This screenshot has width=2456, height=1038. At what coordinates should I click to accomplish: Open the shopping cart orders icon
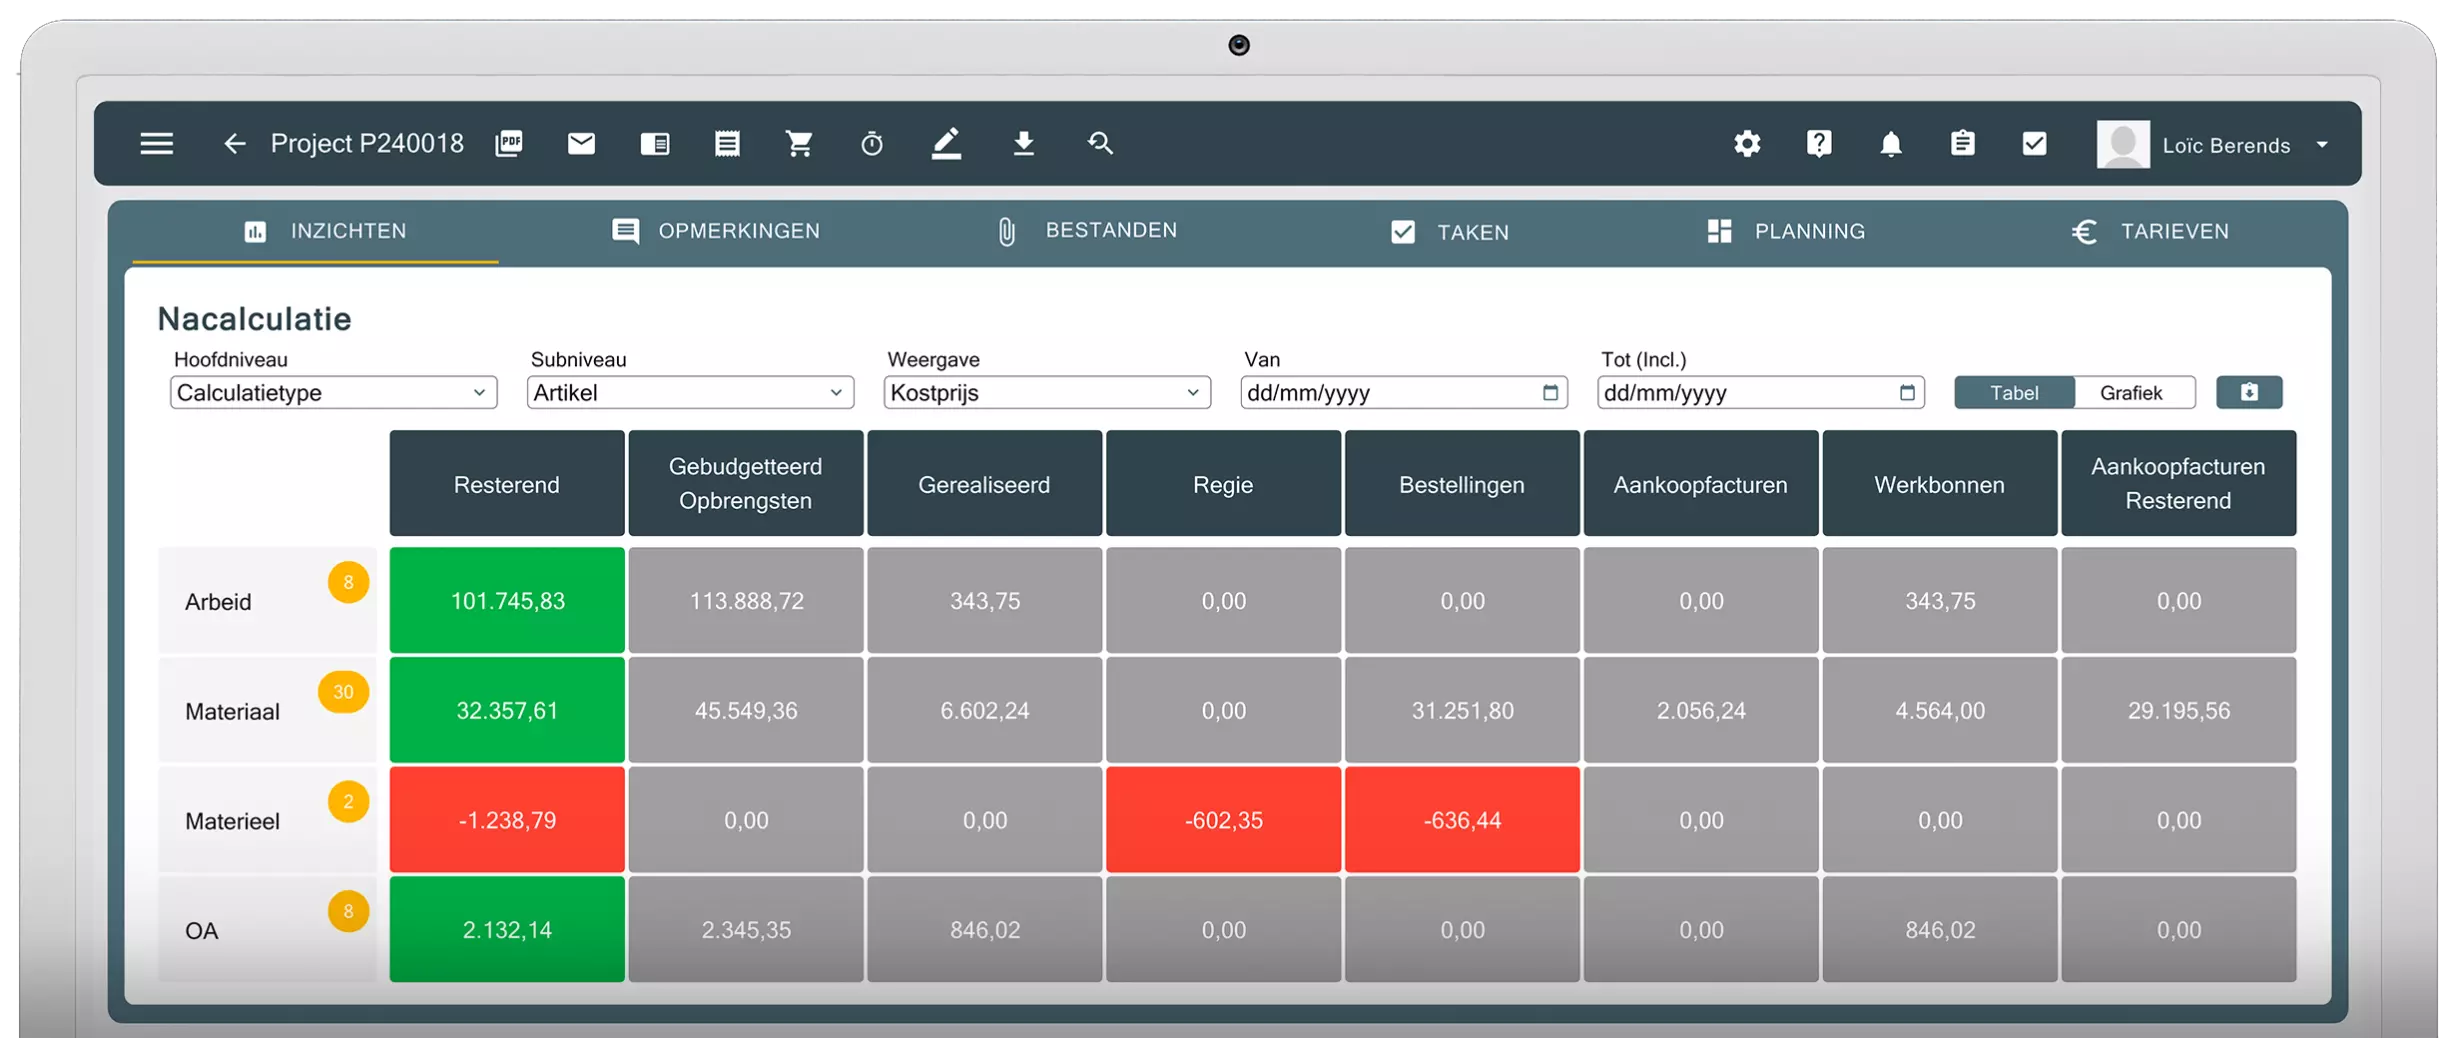(799, 144)
